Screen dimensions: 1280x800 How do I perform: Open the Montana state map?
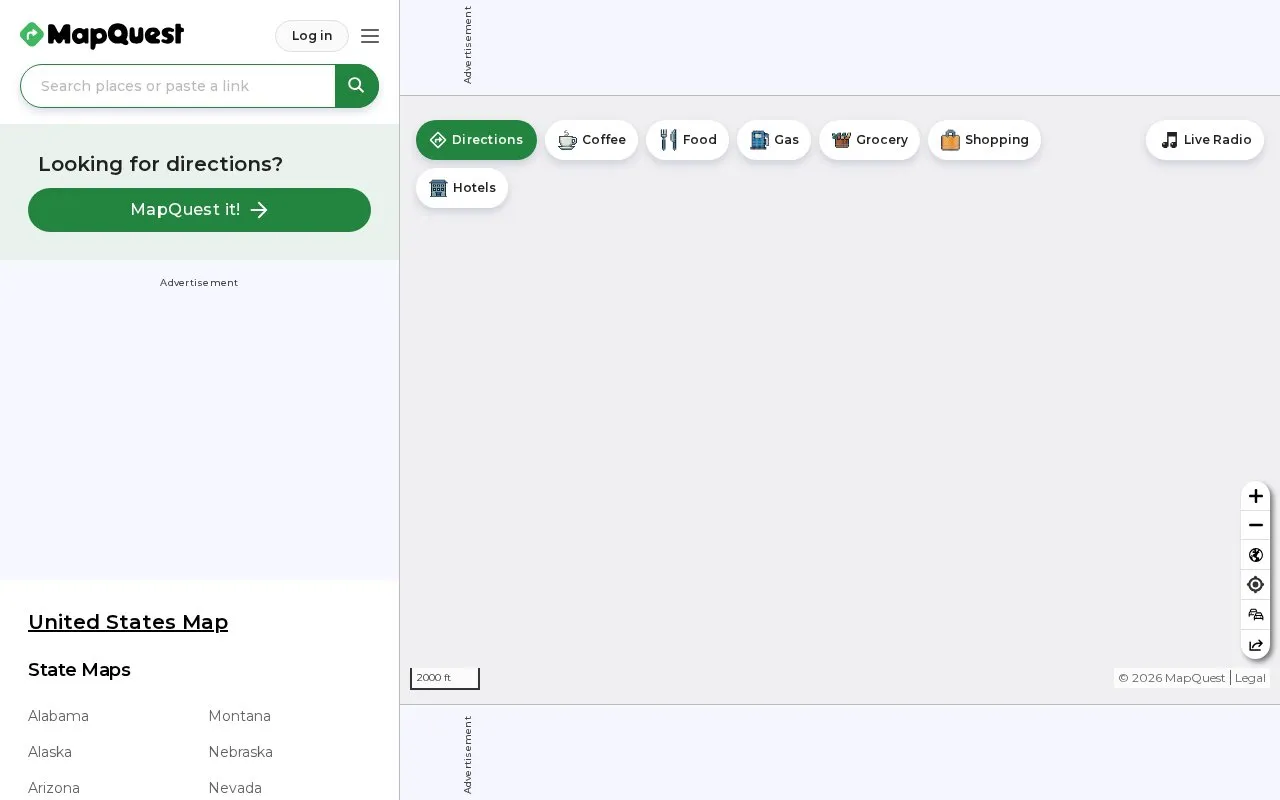239,716
